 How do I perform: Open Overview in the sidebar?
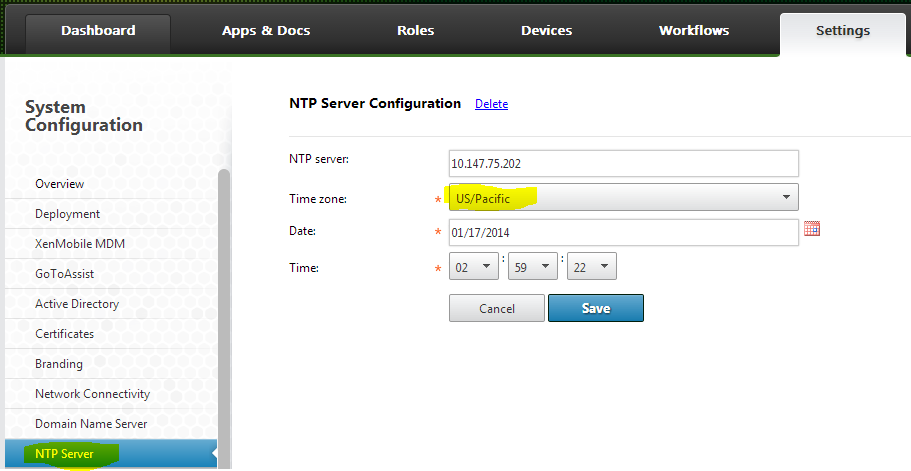pyautogui.click(x=60, y=184)
